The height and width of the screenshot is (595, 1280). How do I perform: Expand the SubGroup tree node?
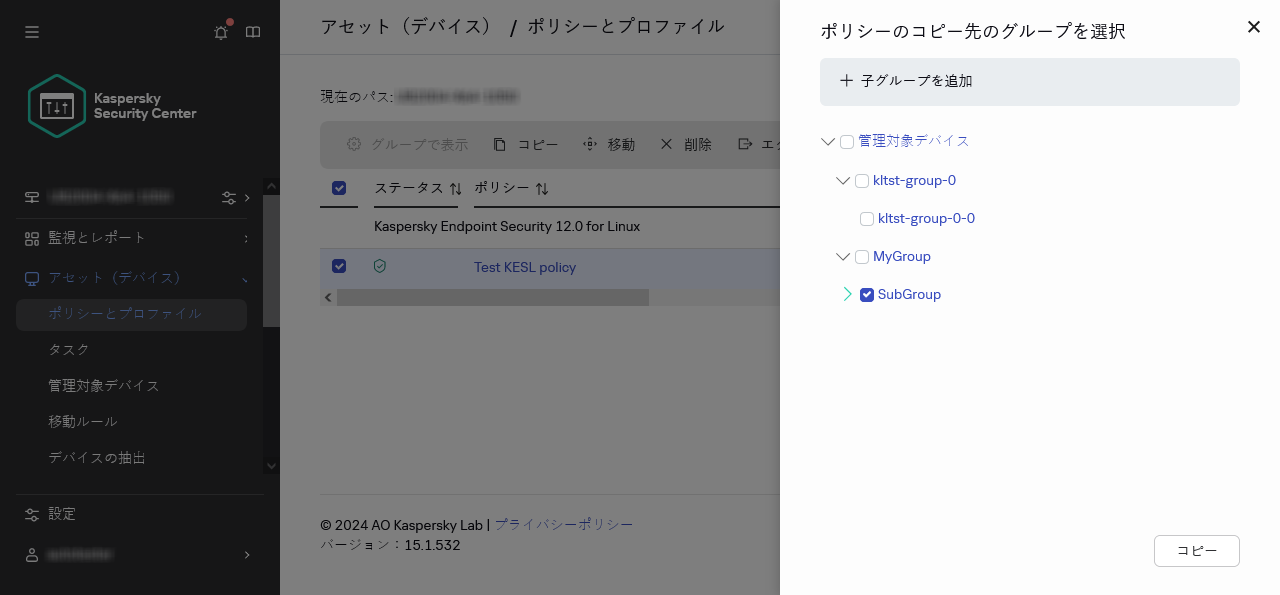pos(847,294)
